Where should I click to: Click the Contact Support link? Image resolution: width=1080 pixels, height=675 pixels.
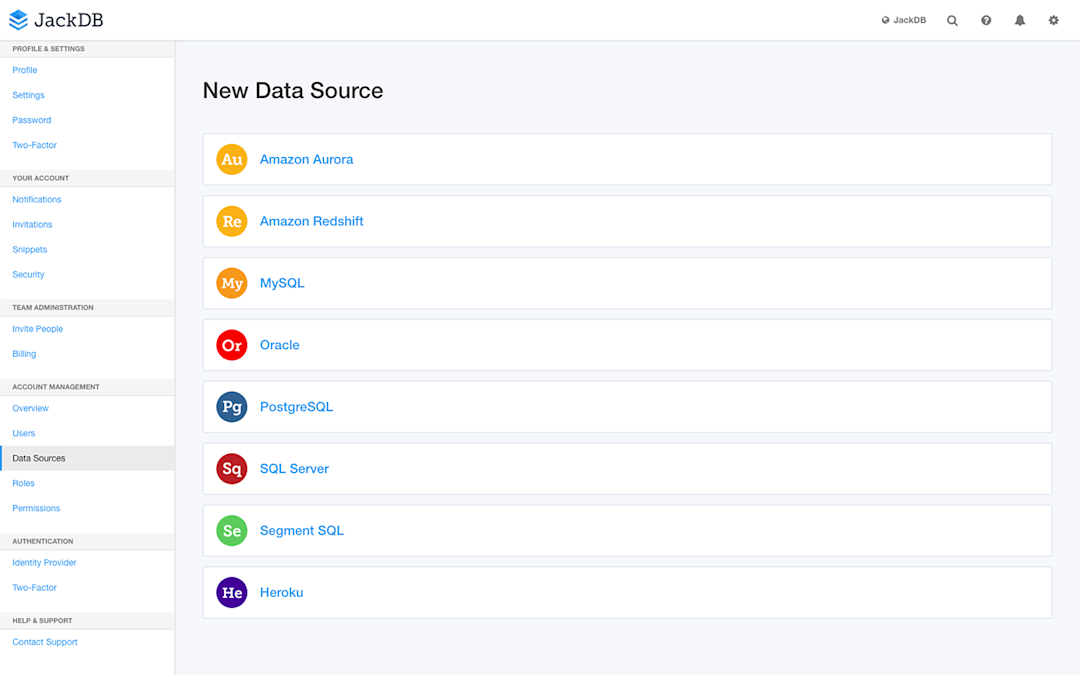[x=45, y=642]
